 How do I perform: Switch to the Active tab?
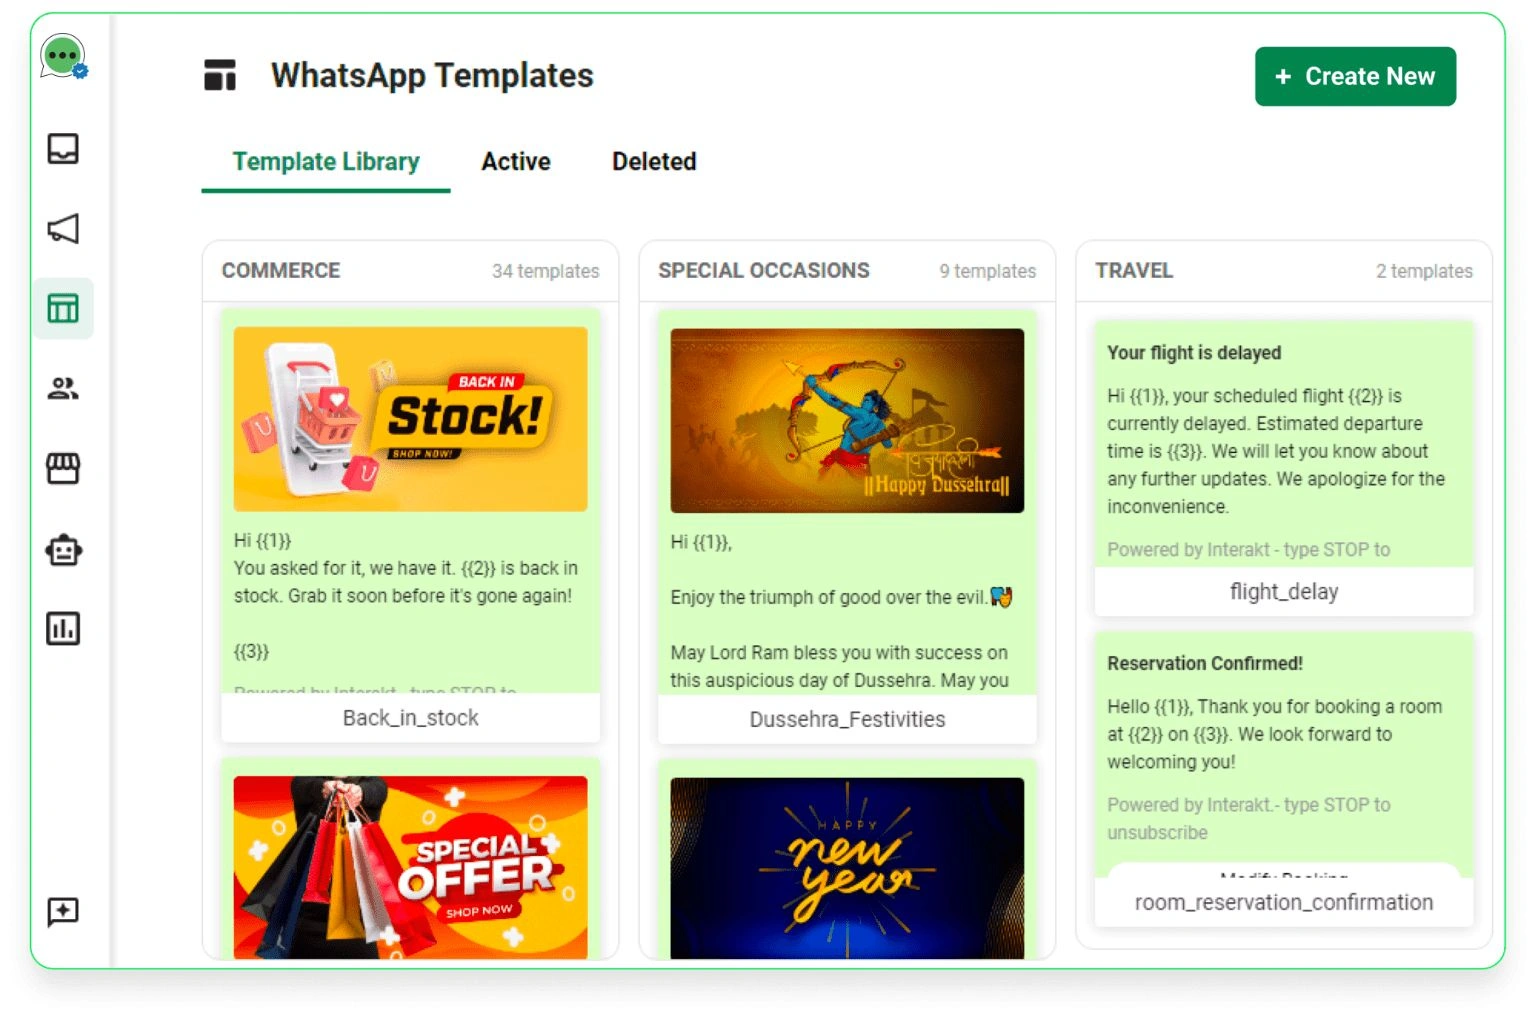click(516, 161)
